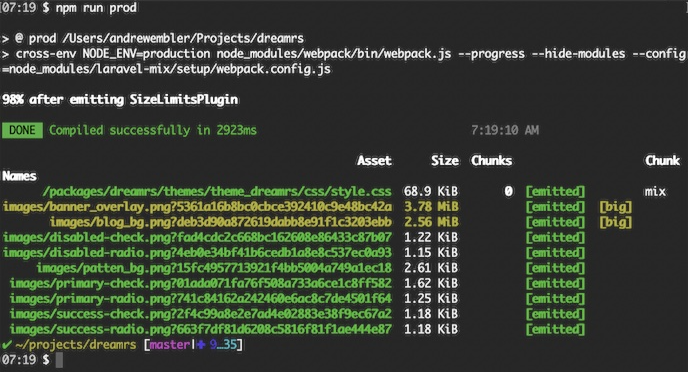The width and height of the screenshot is (688, 372).
Task: Click the images/disabled-check.png asset row
Action: coord(197,237)
